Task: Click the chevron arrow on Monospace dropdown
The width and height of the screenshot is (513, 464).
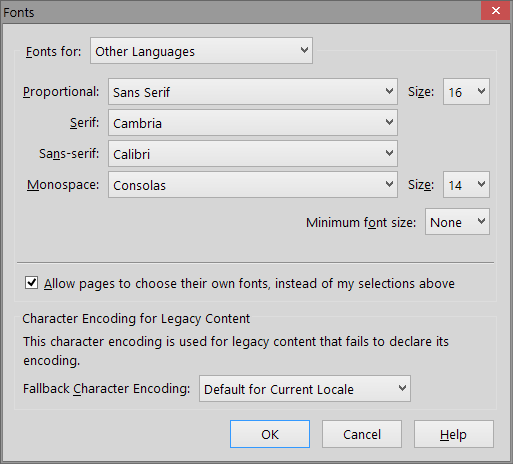Action: pos(389,184)
